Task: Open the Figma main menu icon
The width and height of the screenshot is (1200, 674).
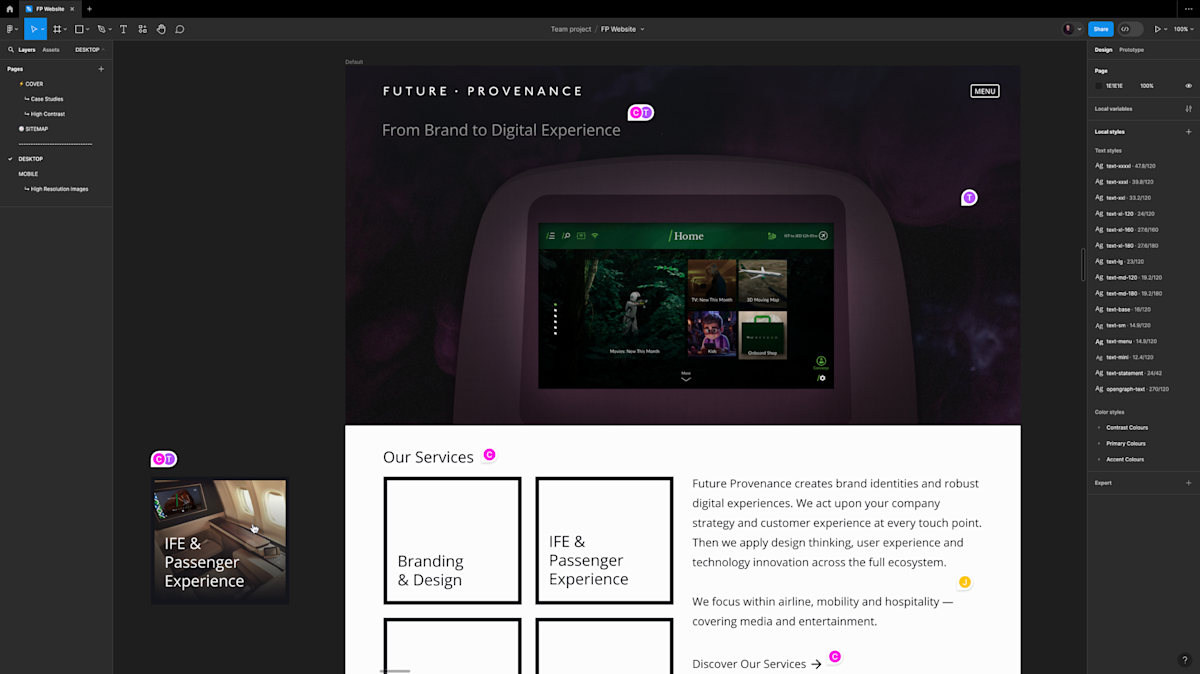Action: pos(11,29)
